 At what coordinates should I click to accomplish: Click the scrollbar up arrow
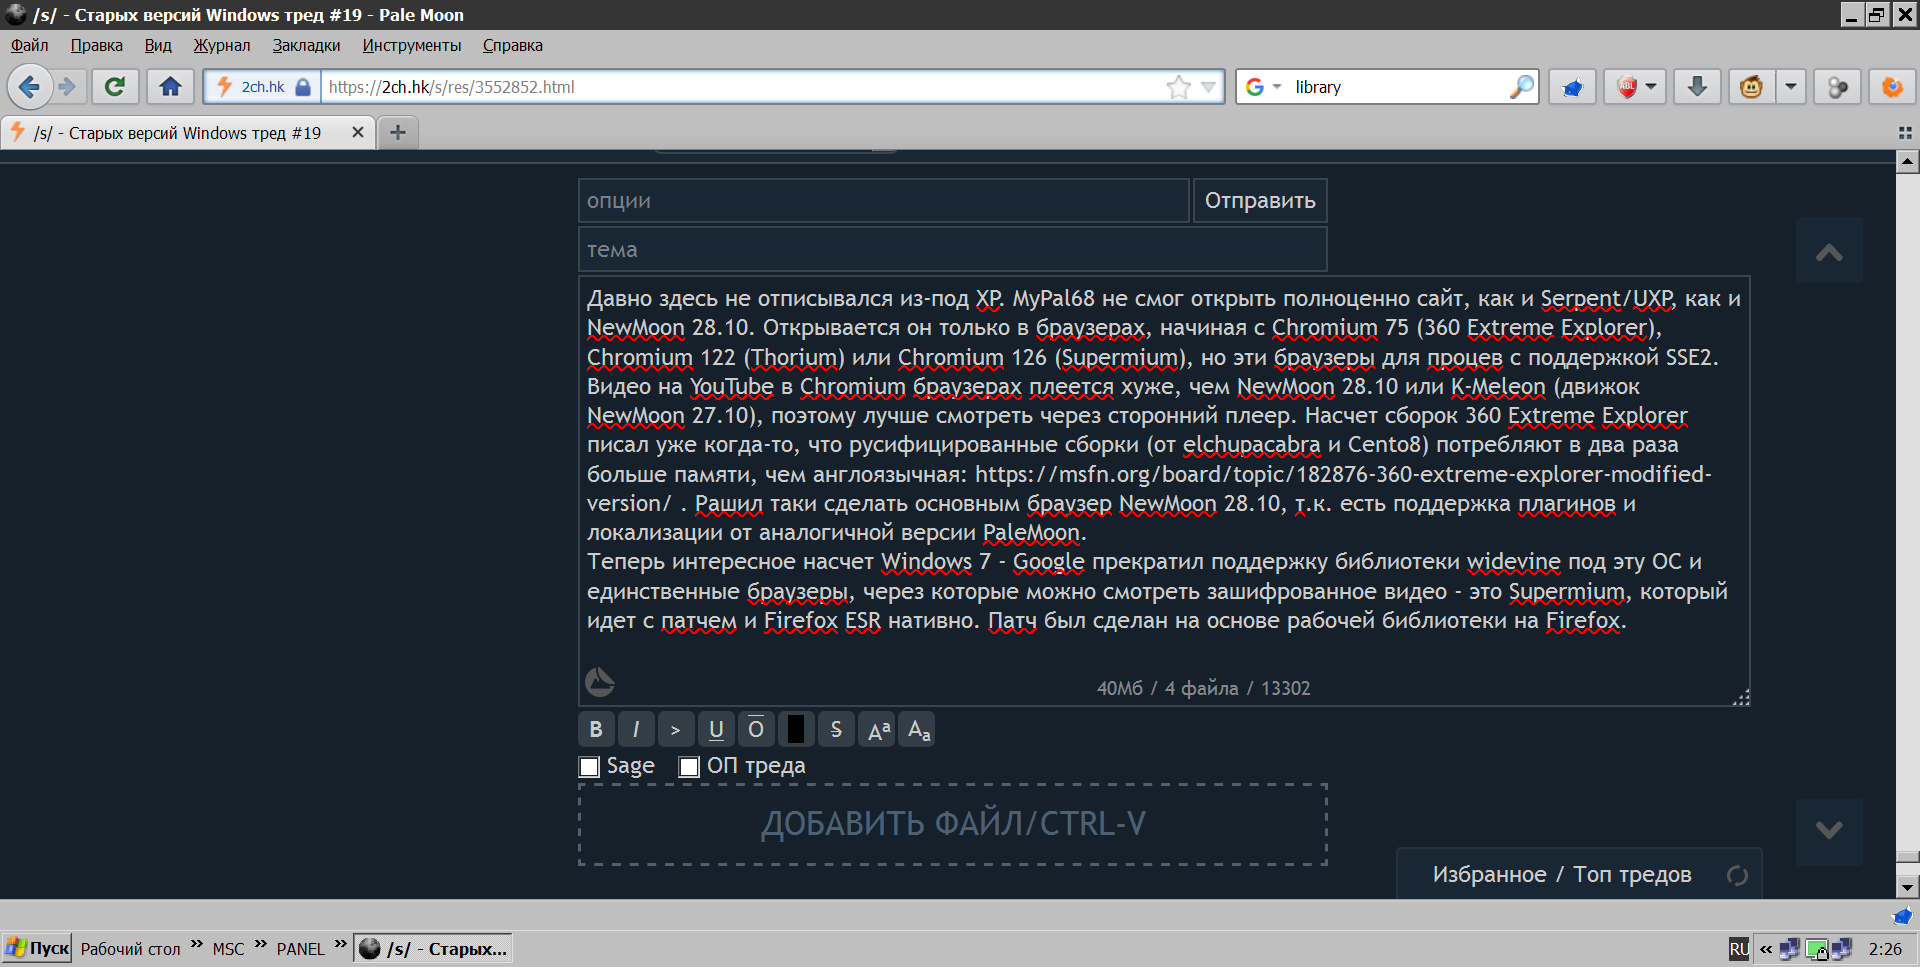tap(1907, 161)
